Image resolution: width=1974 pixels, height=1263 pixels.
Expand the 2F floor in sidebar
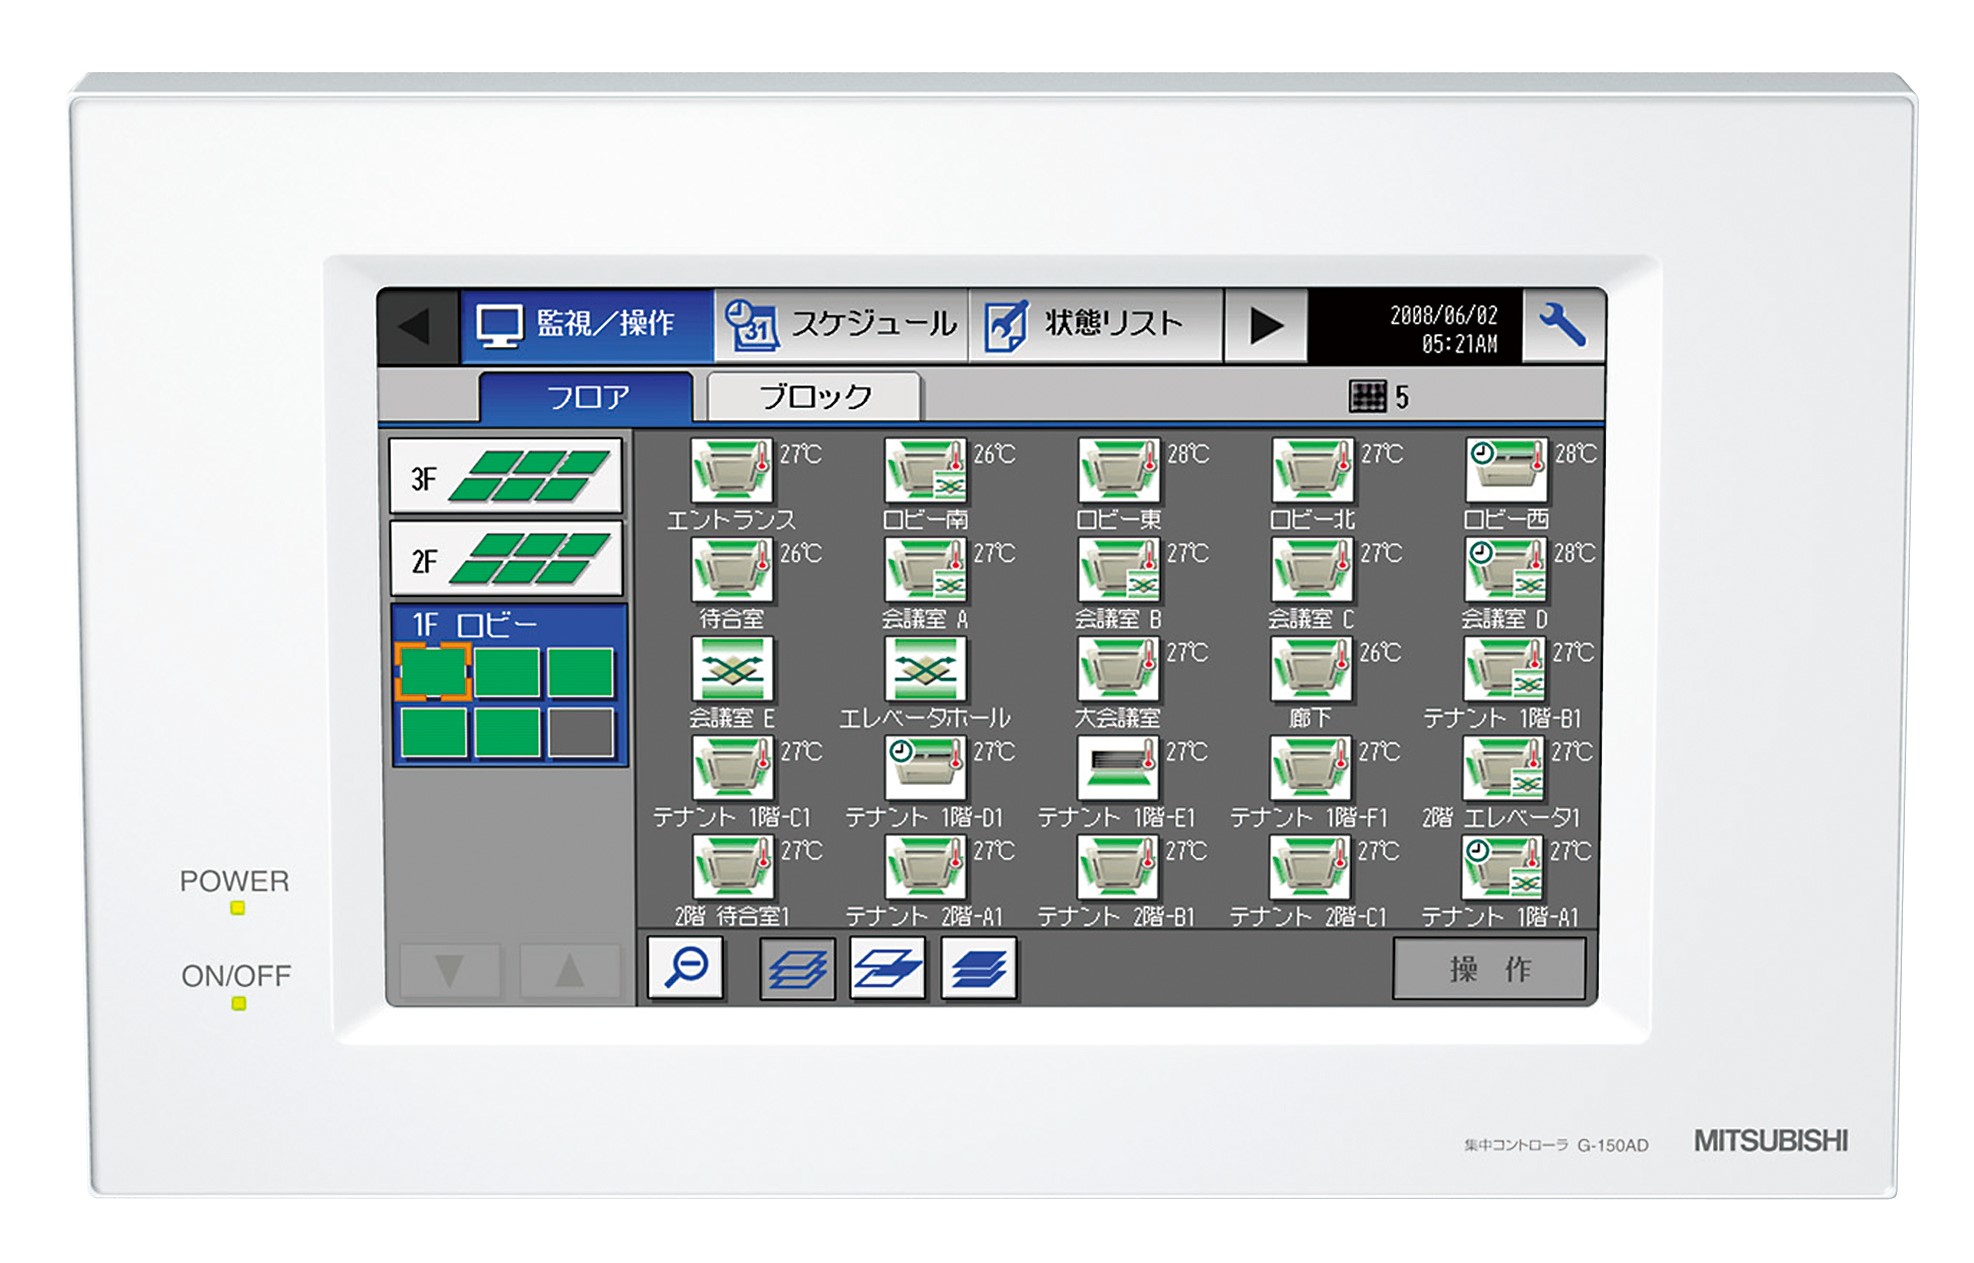click(x=506, y=559)
